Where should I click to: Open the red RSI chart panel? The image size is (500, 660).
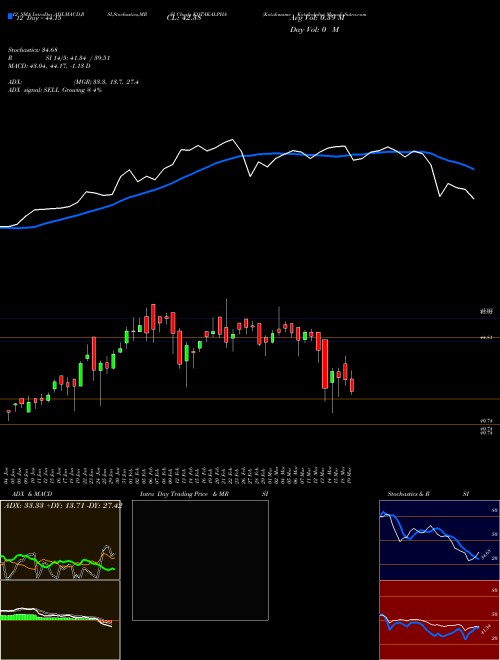point(439,620)
